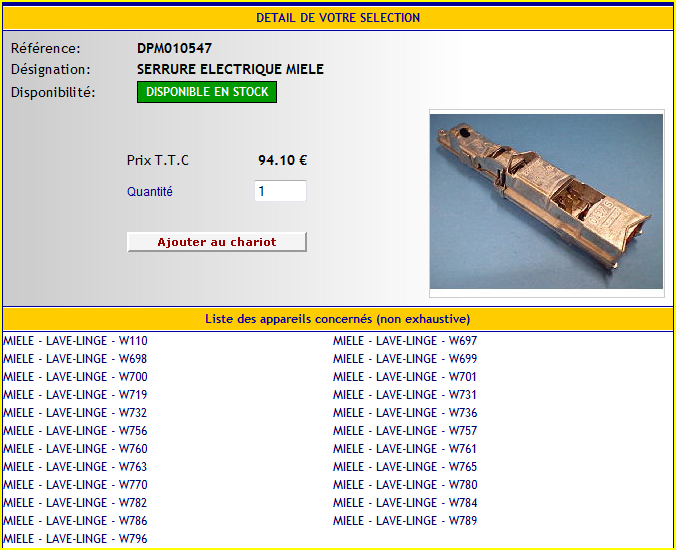Image resolution: width=676 pixels, height=550 pixels.
Task: Open MIELE - LAVE-LINGE - W789
Action: pyautogui.click(x=405, y=521)
